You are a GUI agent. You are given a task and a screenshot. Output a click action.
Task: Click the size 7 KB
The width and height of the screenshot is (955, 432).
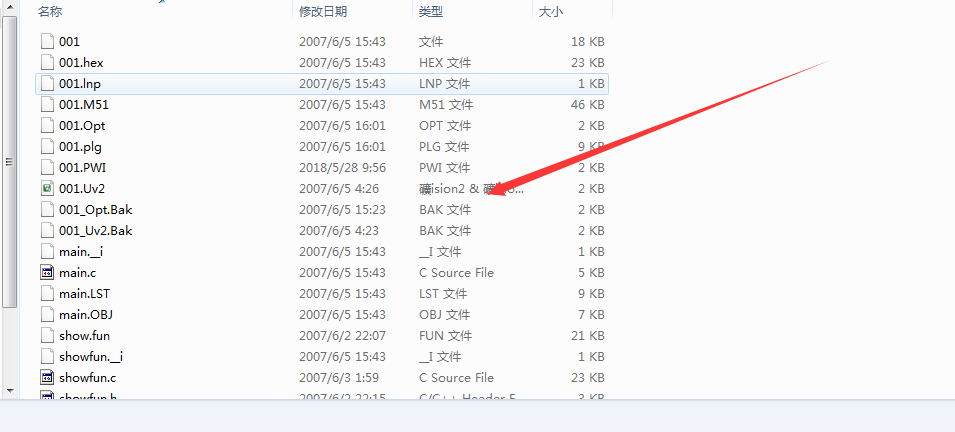coord(591,314)
